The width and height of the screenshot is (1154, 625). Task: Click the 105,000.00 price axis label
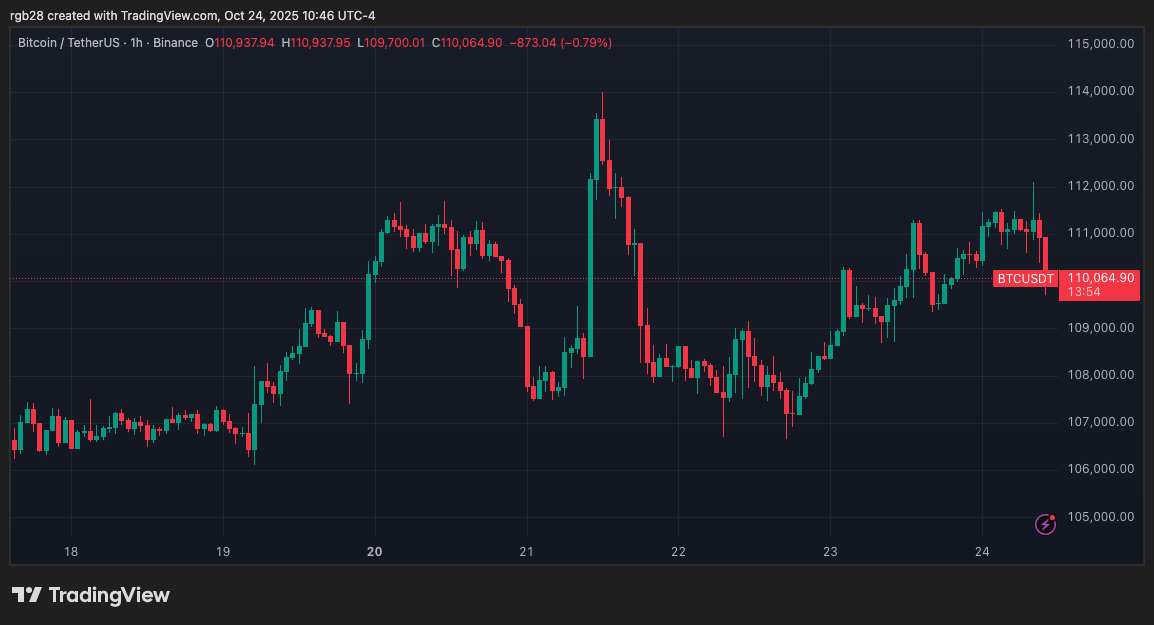click(1100, 517)
